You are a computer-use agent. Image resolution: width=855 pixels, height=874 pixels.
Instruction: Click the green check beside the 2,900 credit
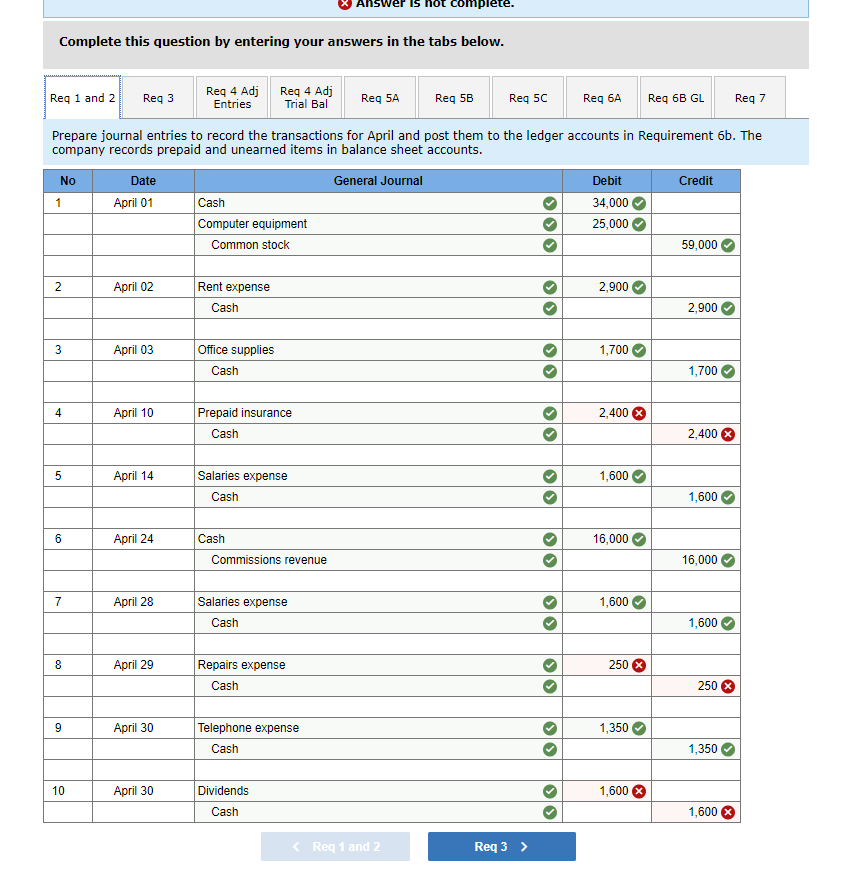coord(728,308)
